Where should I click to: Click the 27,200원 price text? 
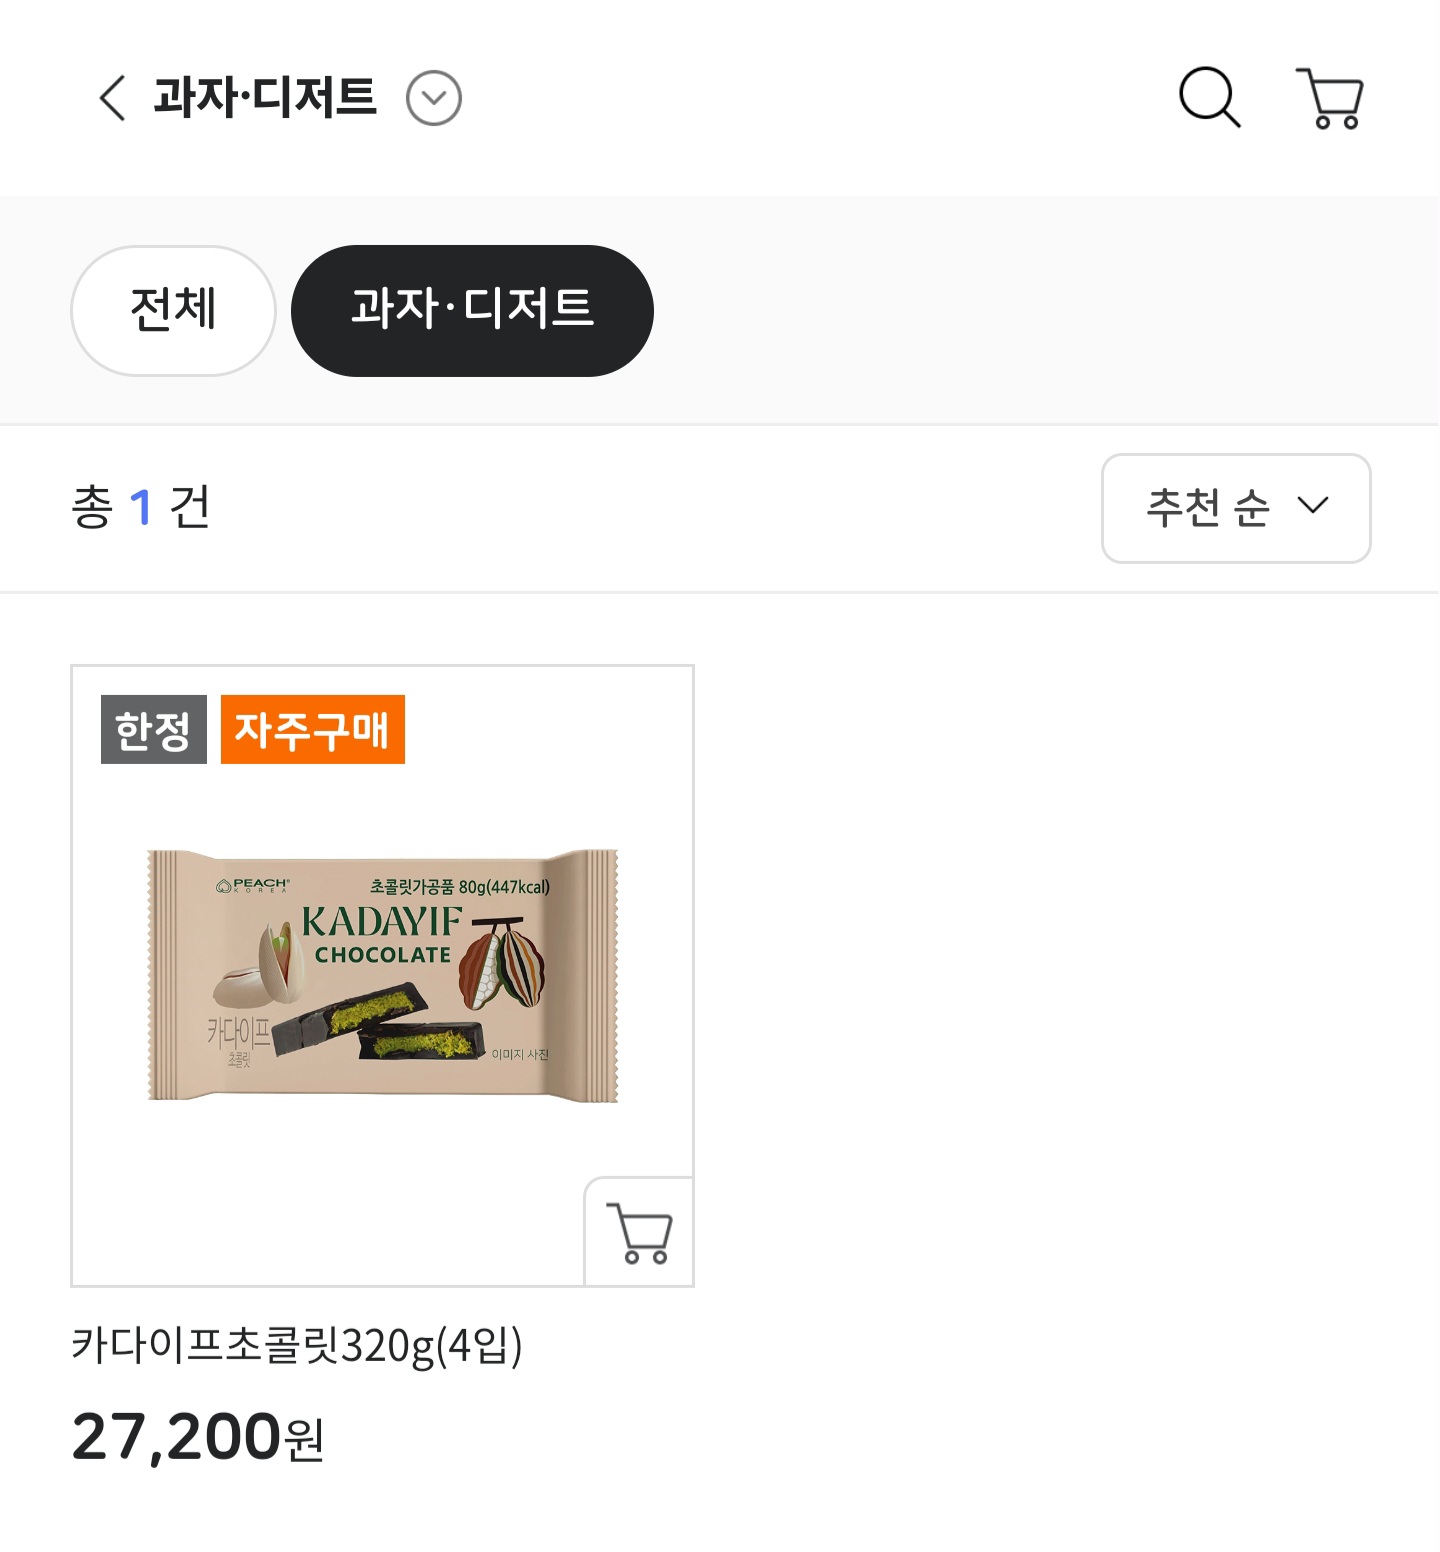pos(198,1437)
